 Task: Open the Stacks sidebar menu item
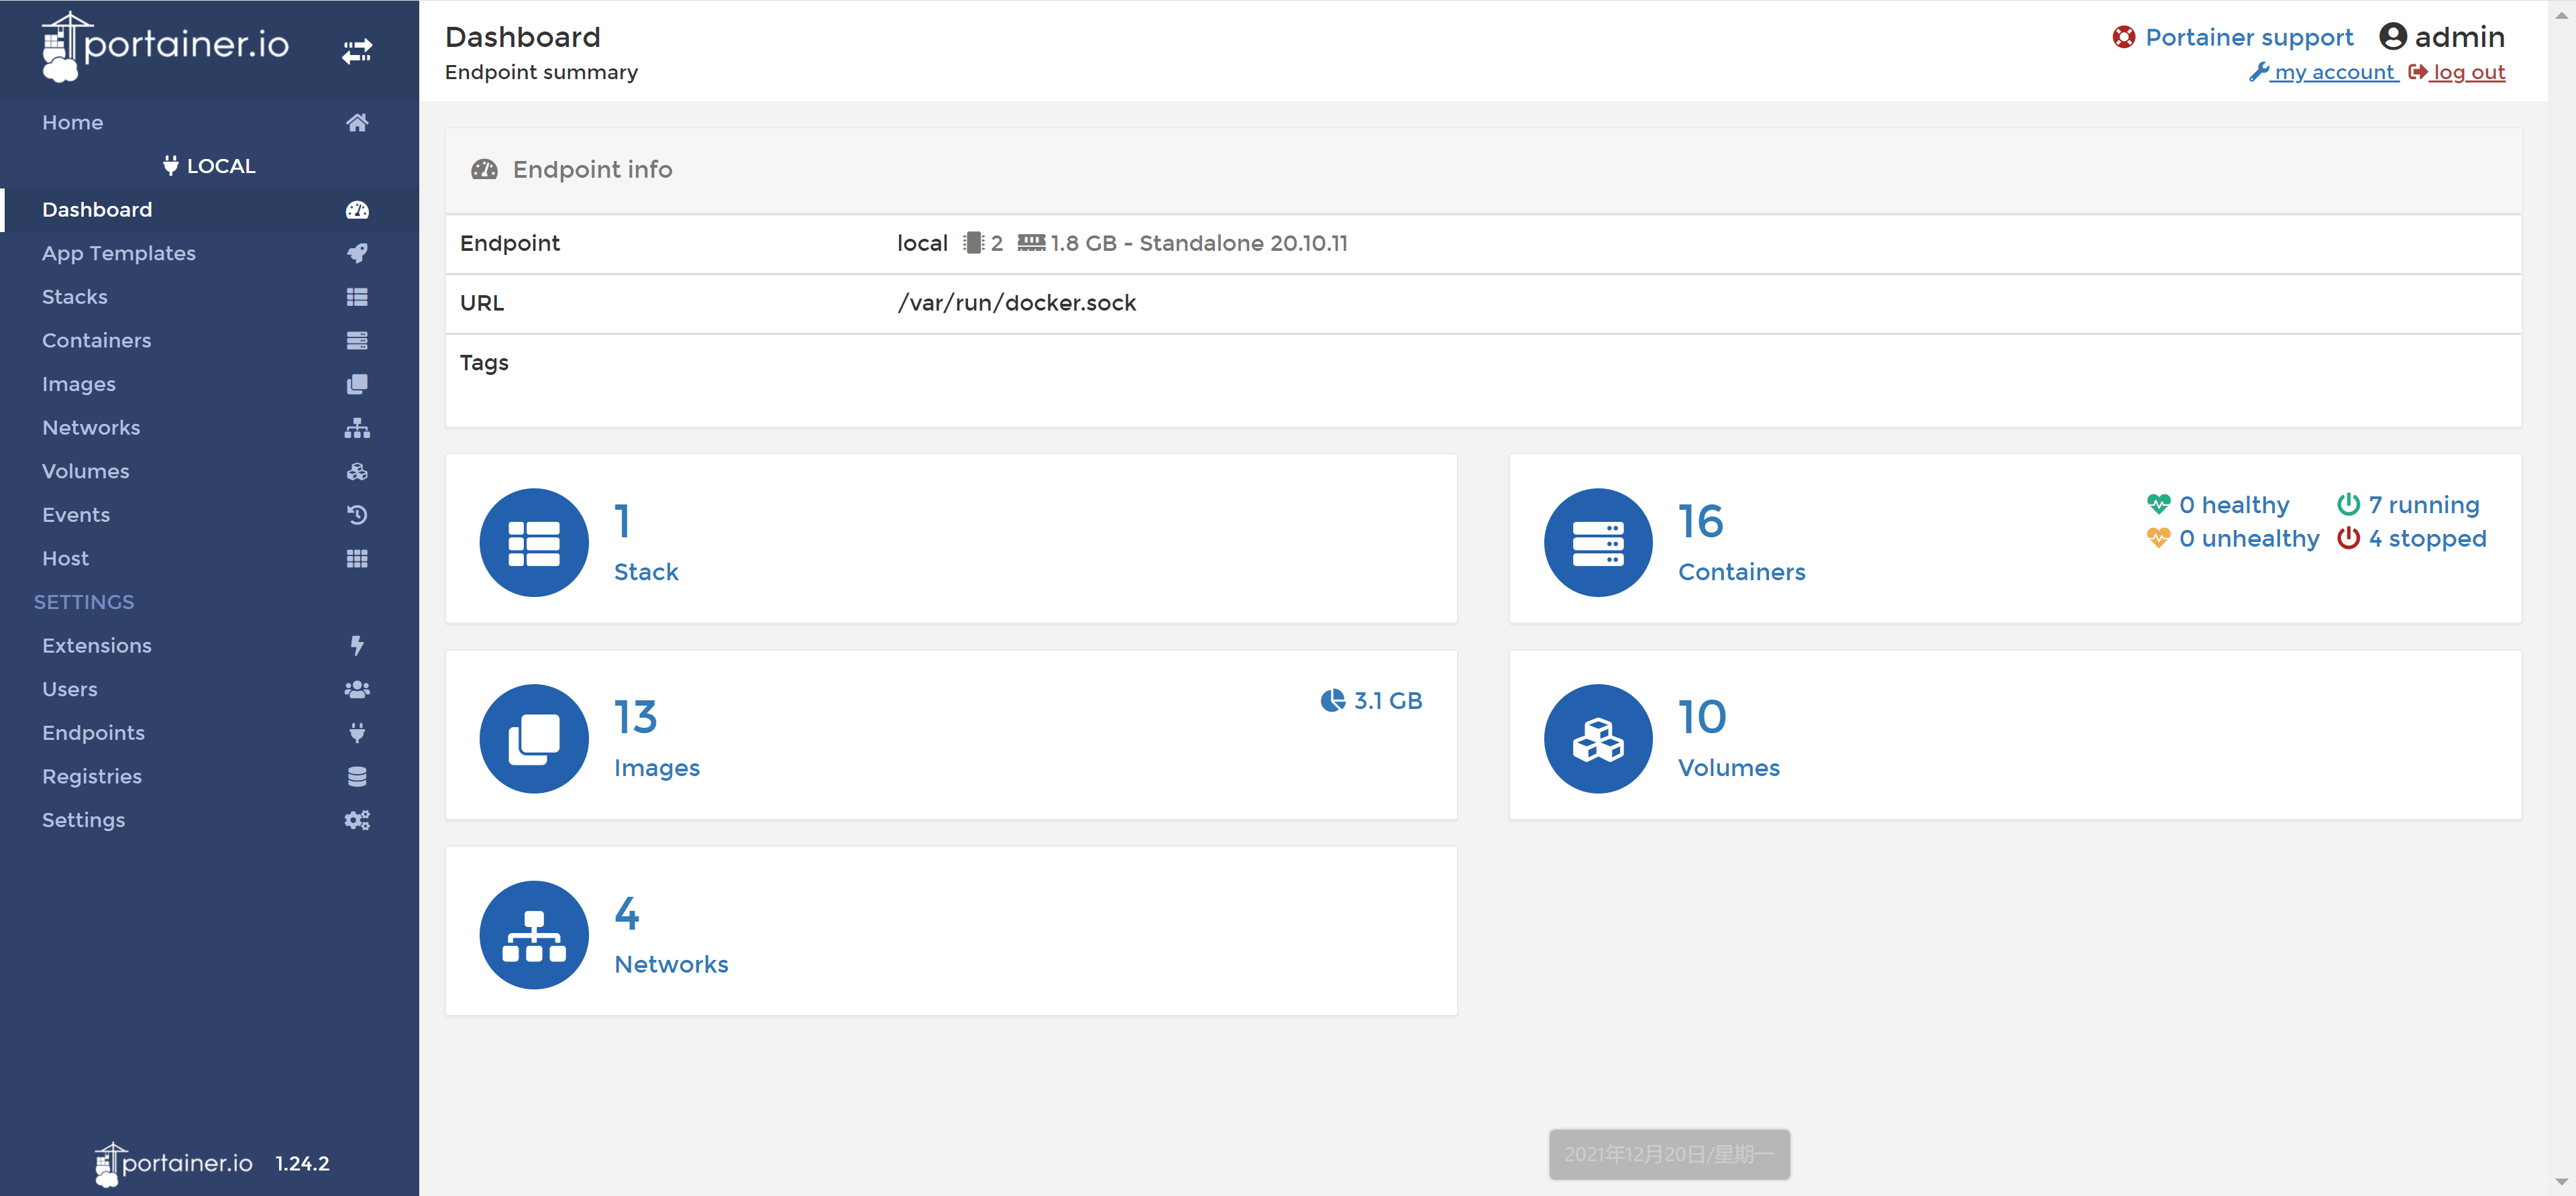(75, 297)
